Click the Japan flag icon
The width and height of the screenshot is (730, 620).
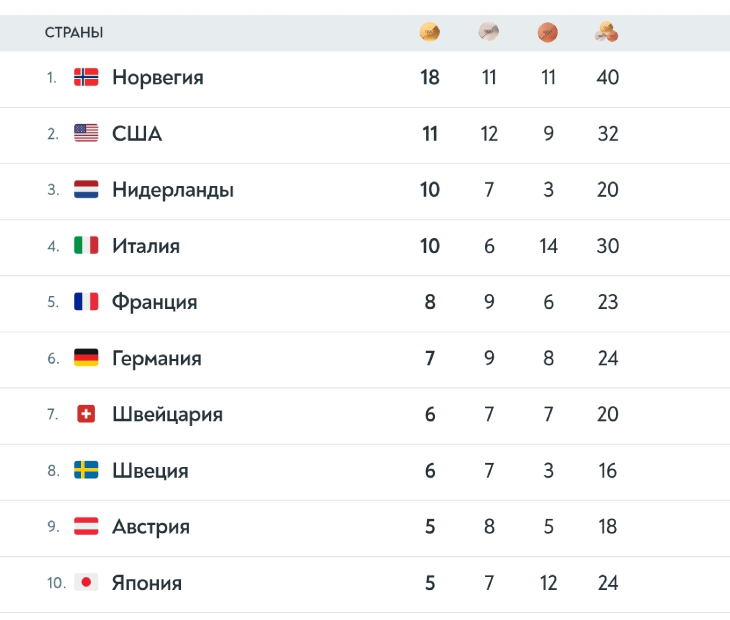click(86, 582)
